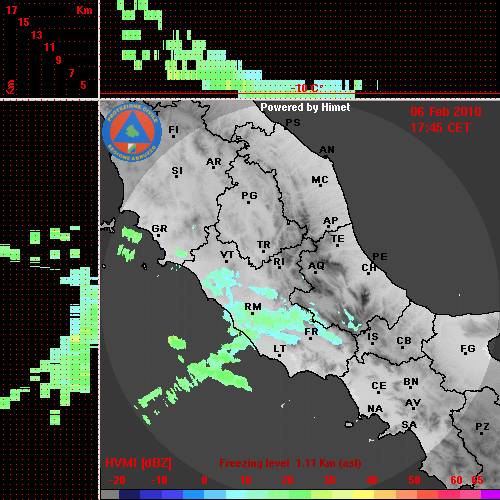Viewport: 500px width, 500px height.
Task: Click the PS city label
Action: coord(293,123)
